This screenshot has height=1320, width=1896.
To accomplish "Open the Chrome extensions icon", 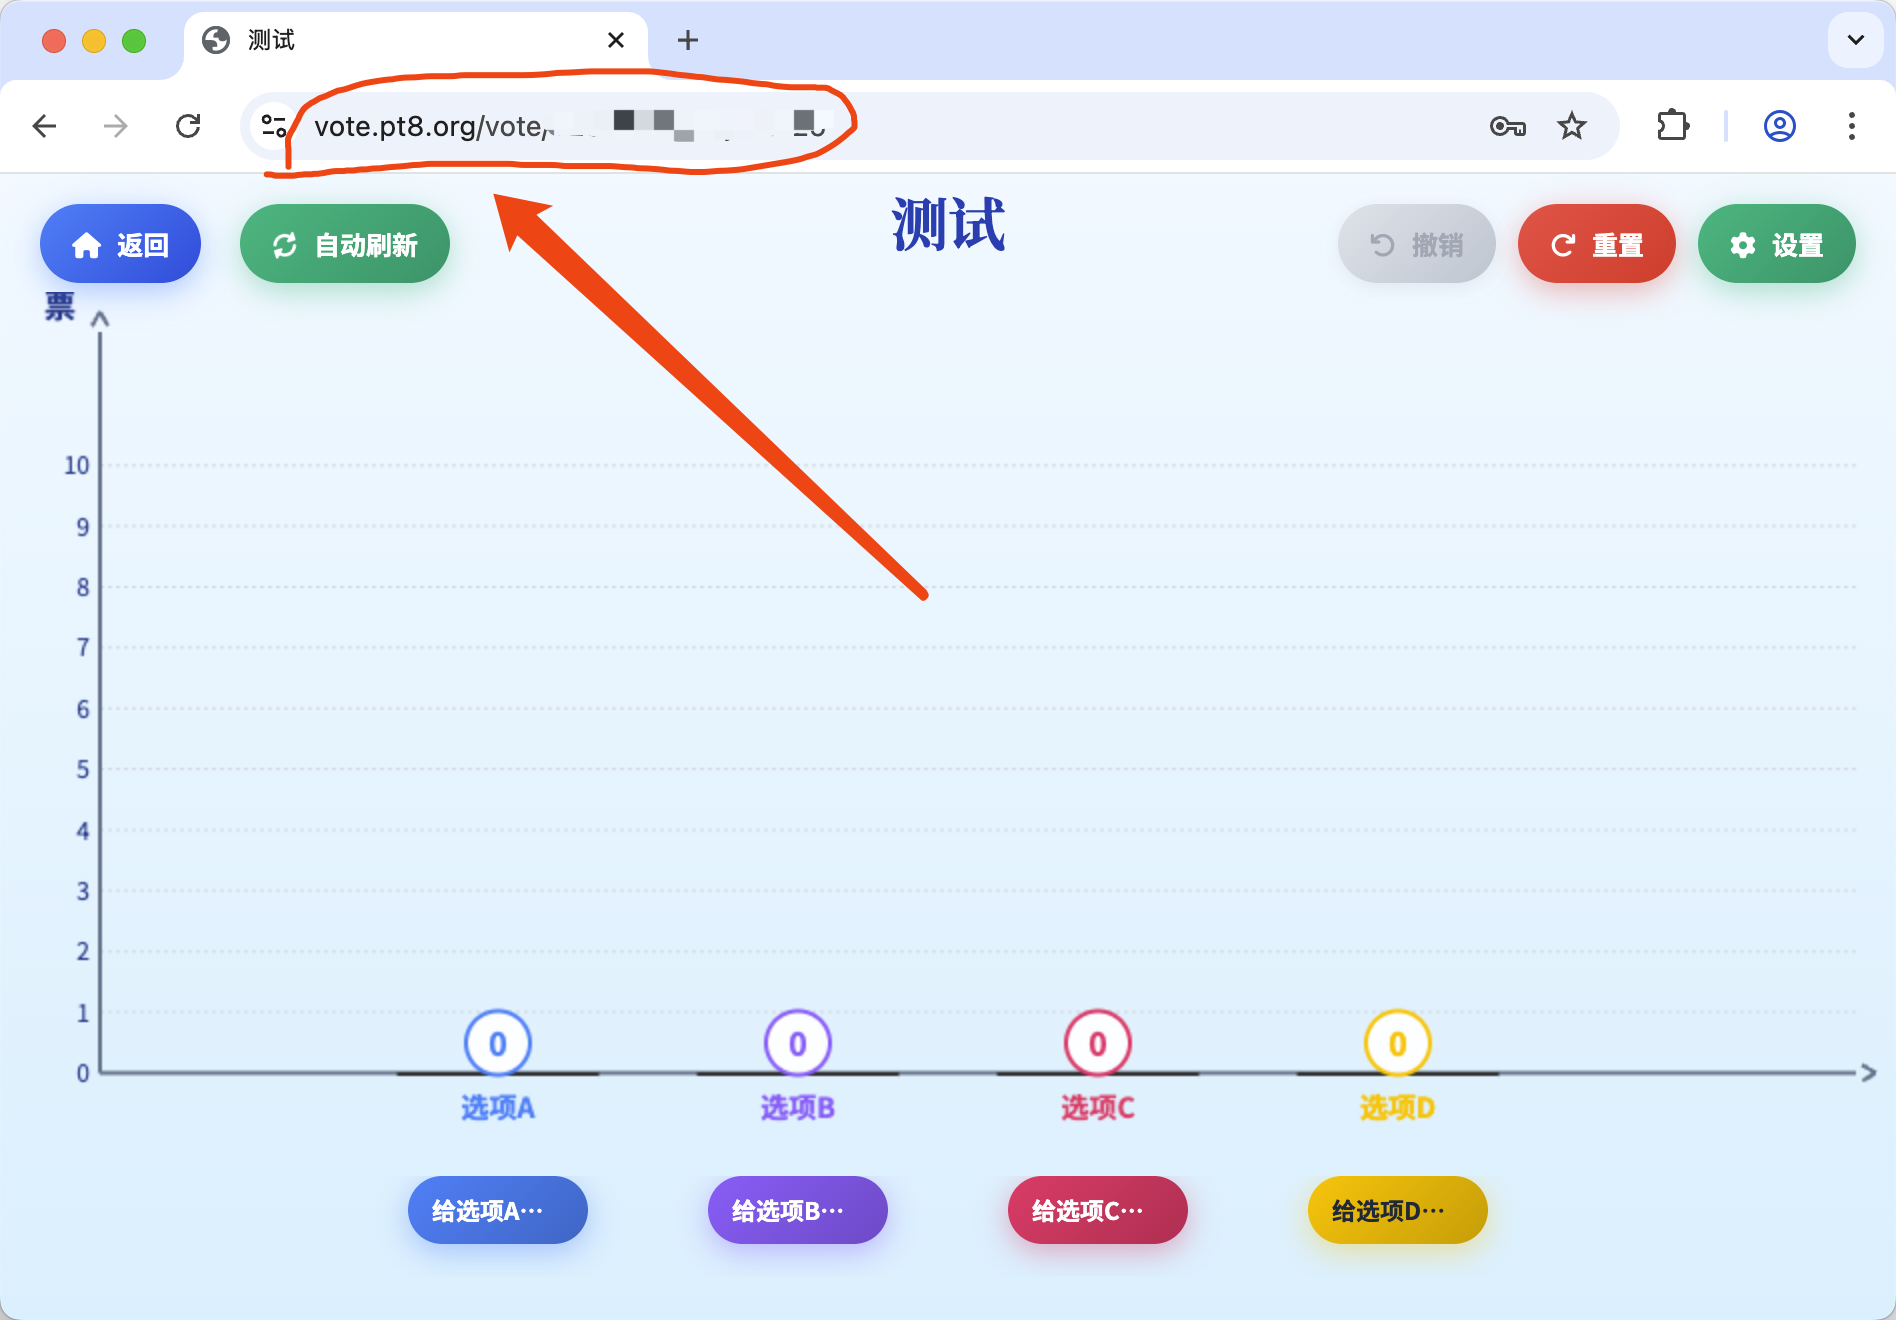I will click(x=1673, y=126).
